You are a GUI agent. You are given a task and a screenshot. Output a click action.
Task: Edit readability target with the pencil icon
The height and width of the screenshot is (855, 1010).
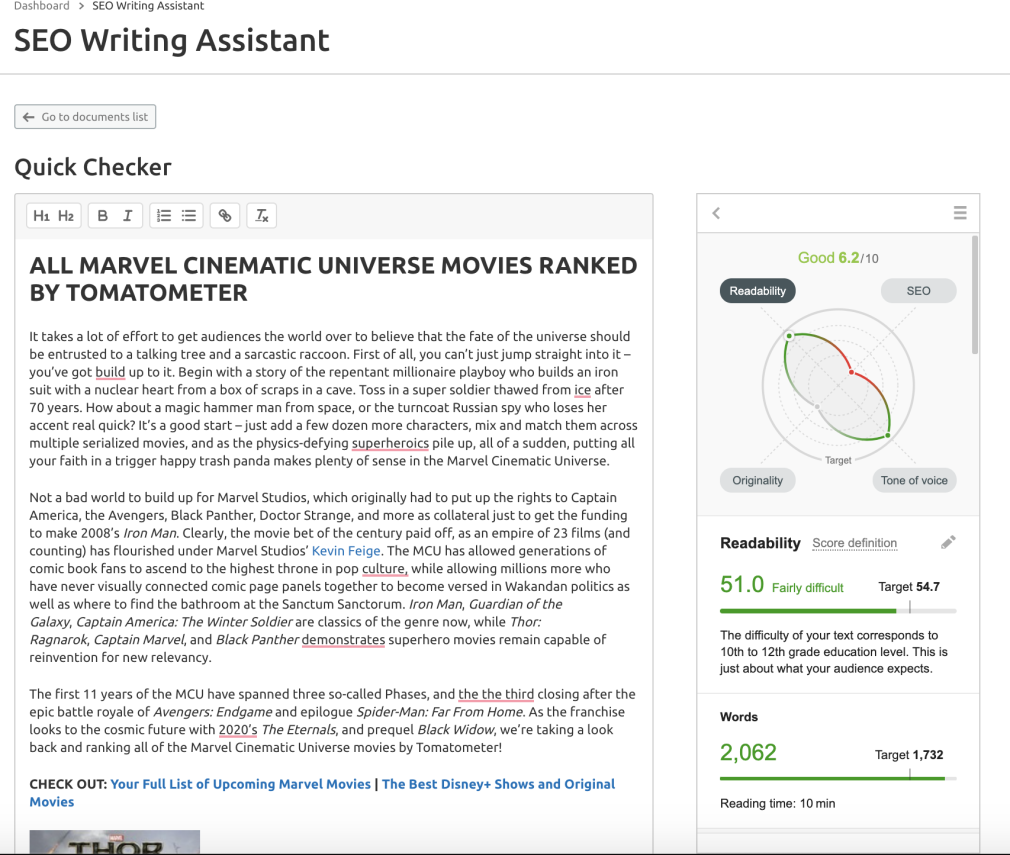(948, 543)
